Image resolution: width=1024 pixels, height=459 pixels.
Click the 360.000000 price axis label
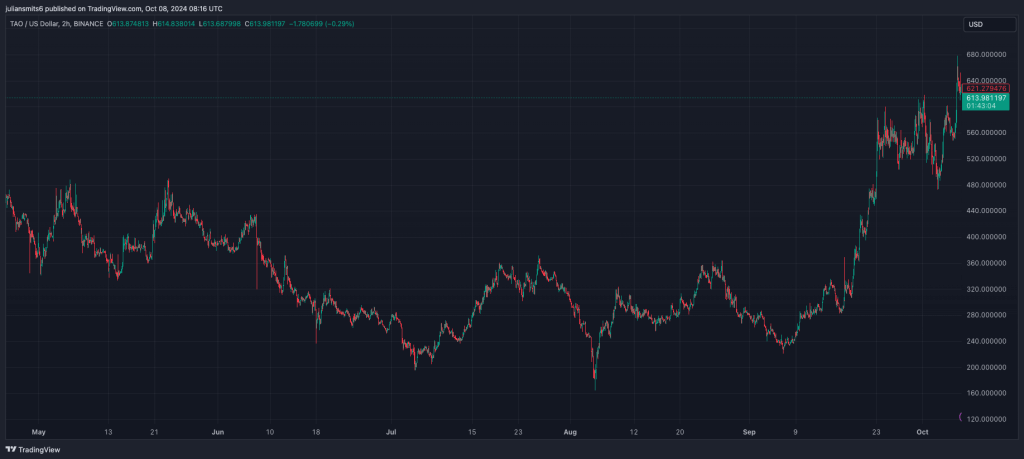tap(987, 263)
